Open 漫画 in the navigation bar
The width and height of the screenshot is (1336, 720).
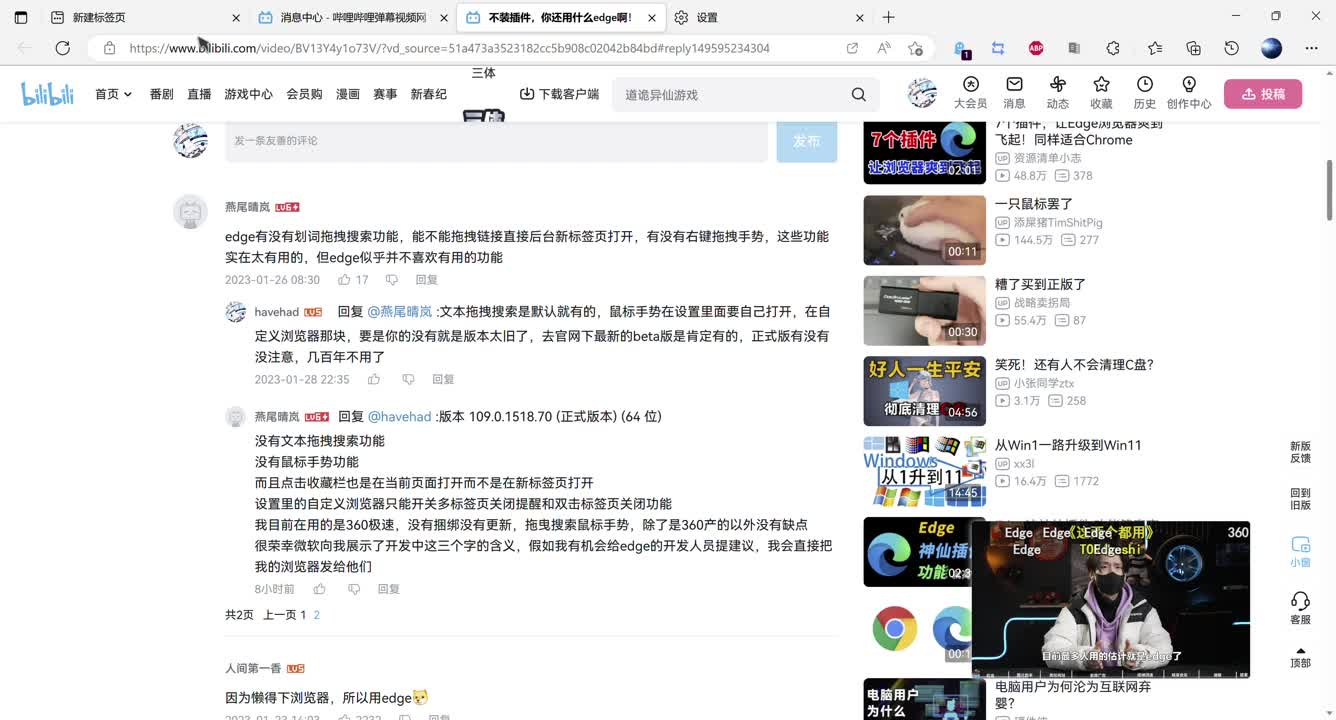(348, 94)
